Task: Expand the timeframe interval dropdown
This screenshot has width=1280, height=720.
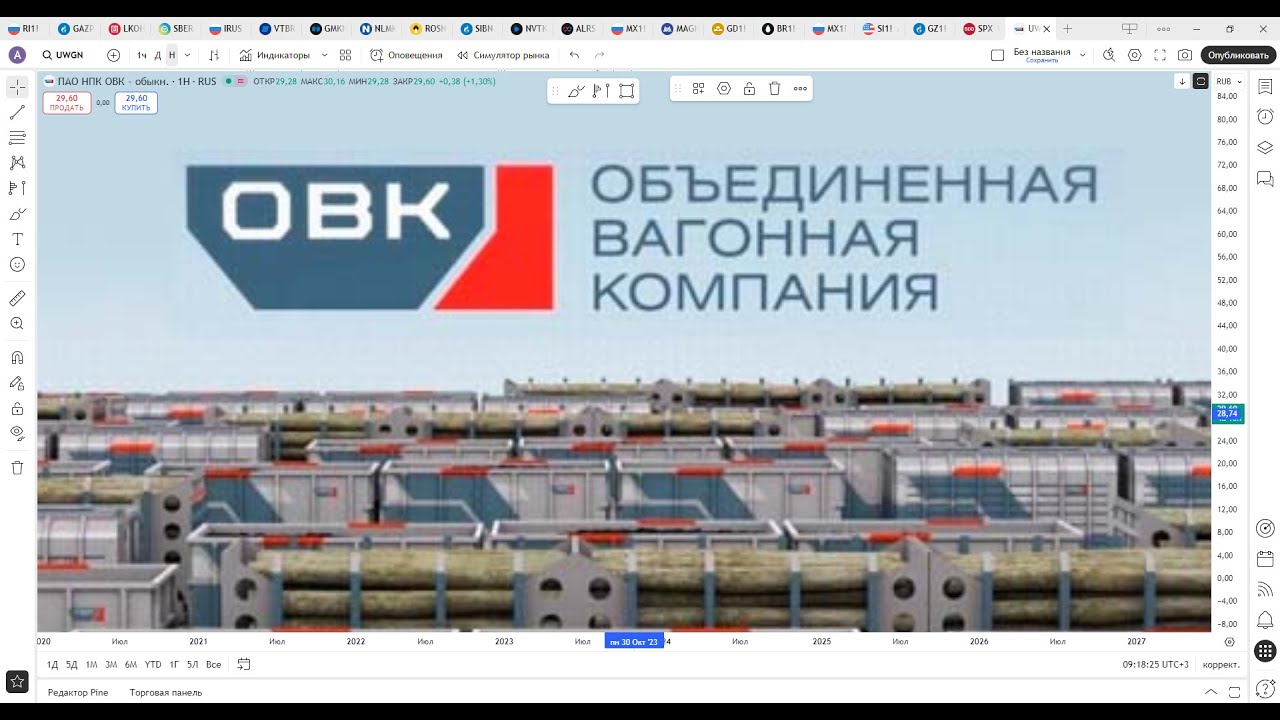Action: point(187,55)
